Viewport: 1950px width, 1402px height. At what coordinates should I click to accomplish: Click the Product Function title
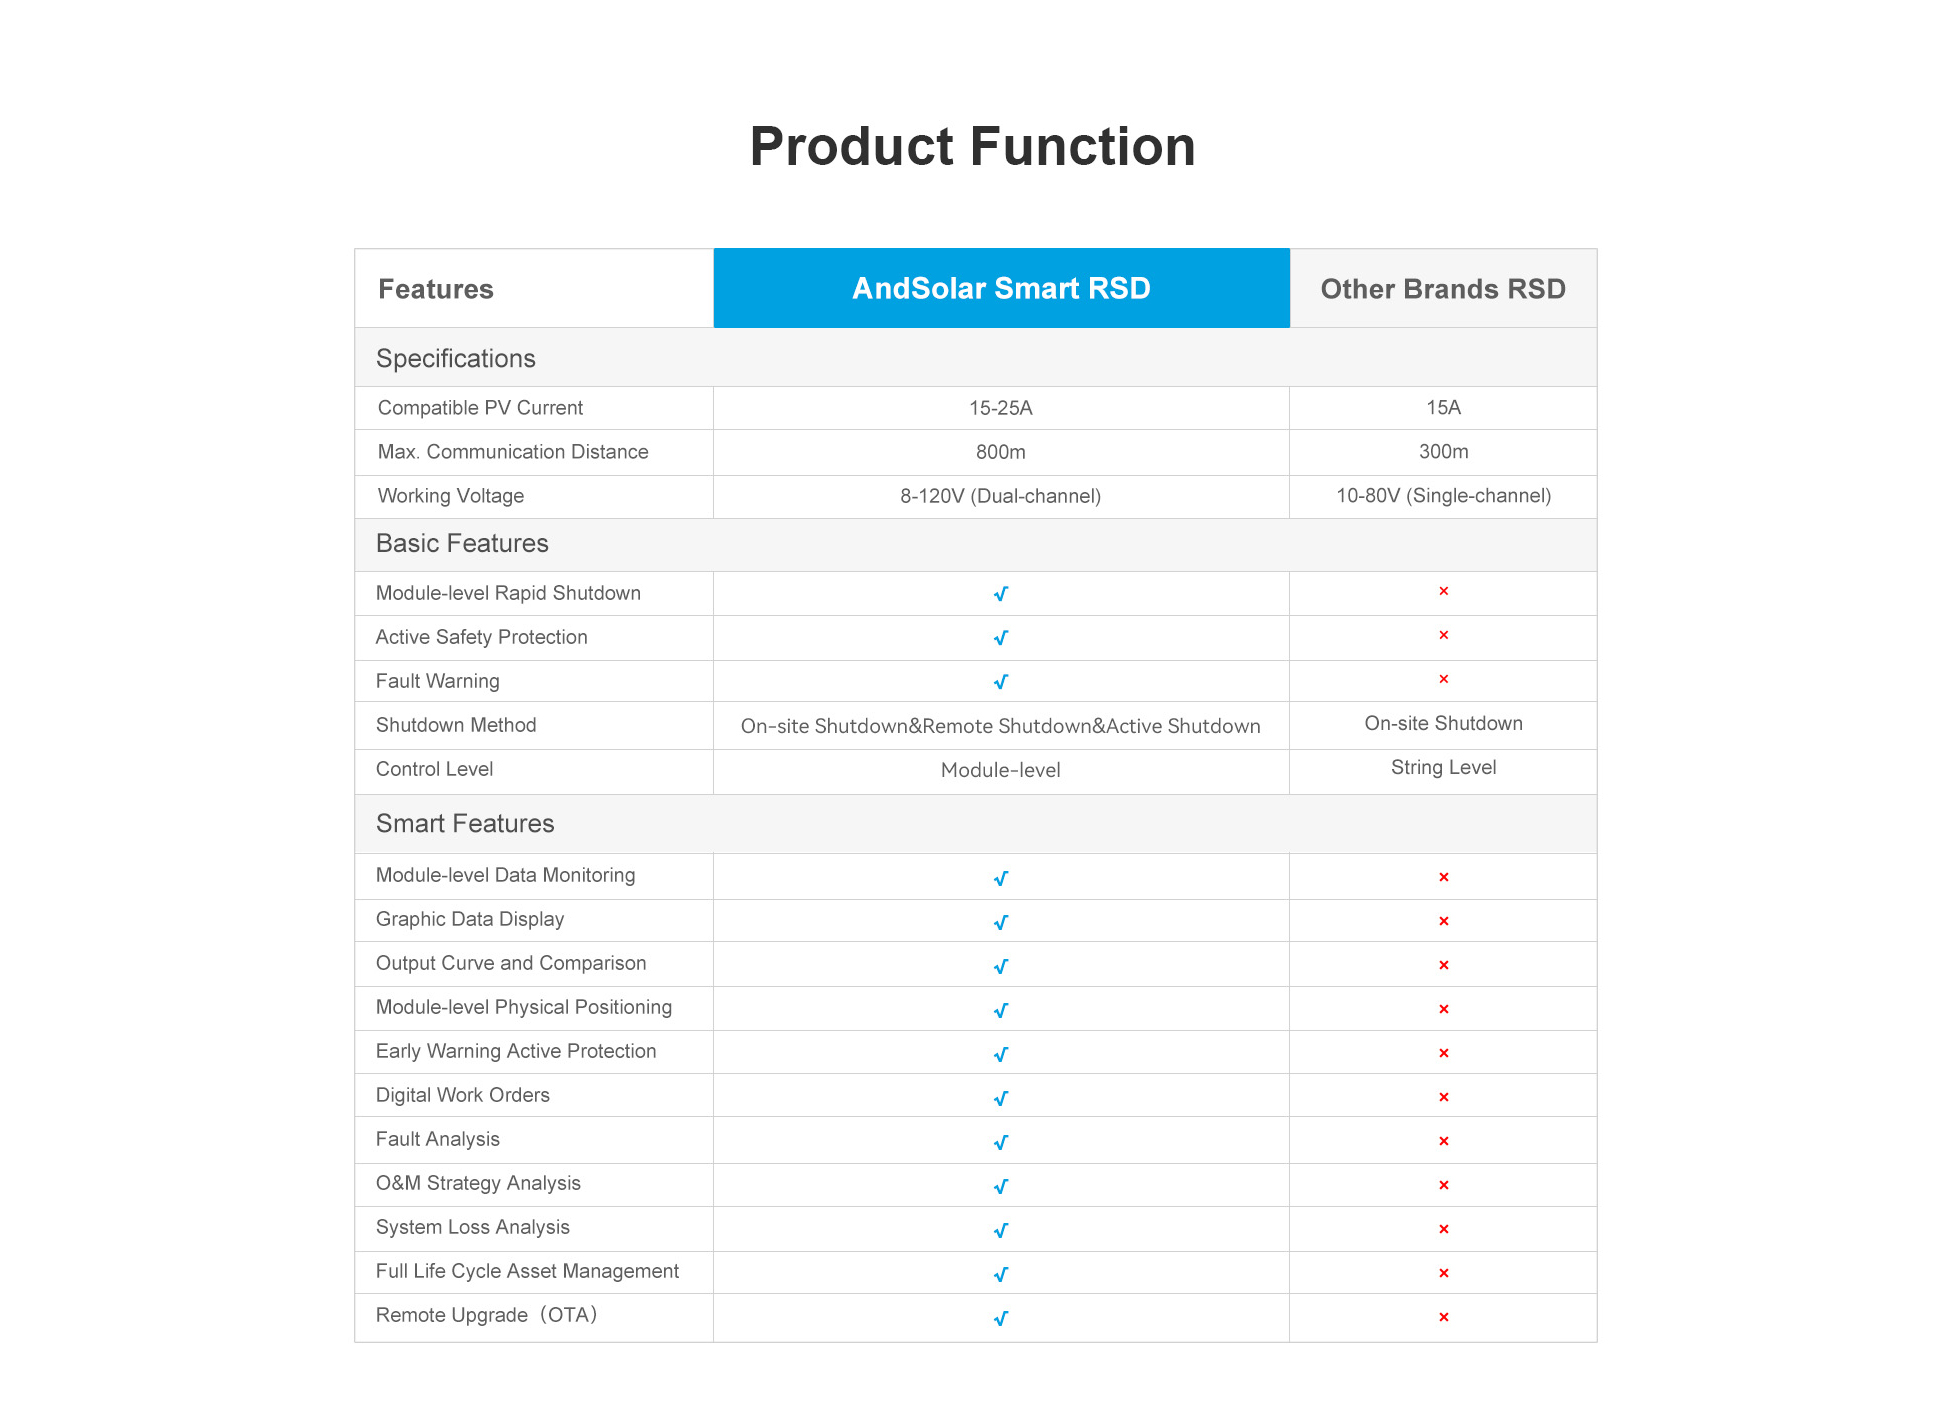click(x=972, y=146)
